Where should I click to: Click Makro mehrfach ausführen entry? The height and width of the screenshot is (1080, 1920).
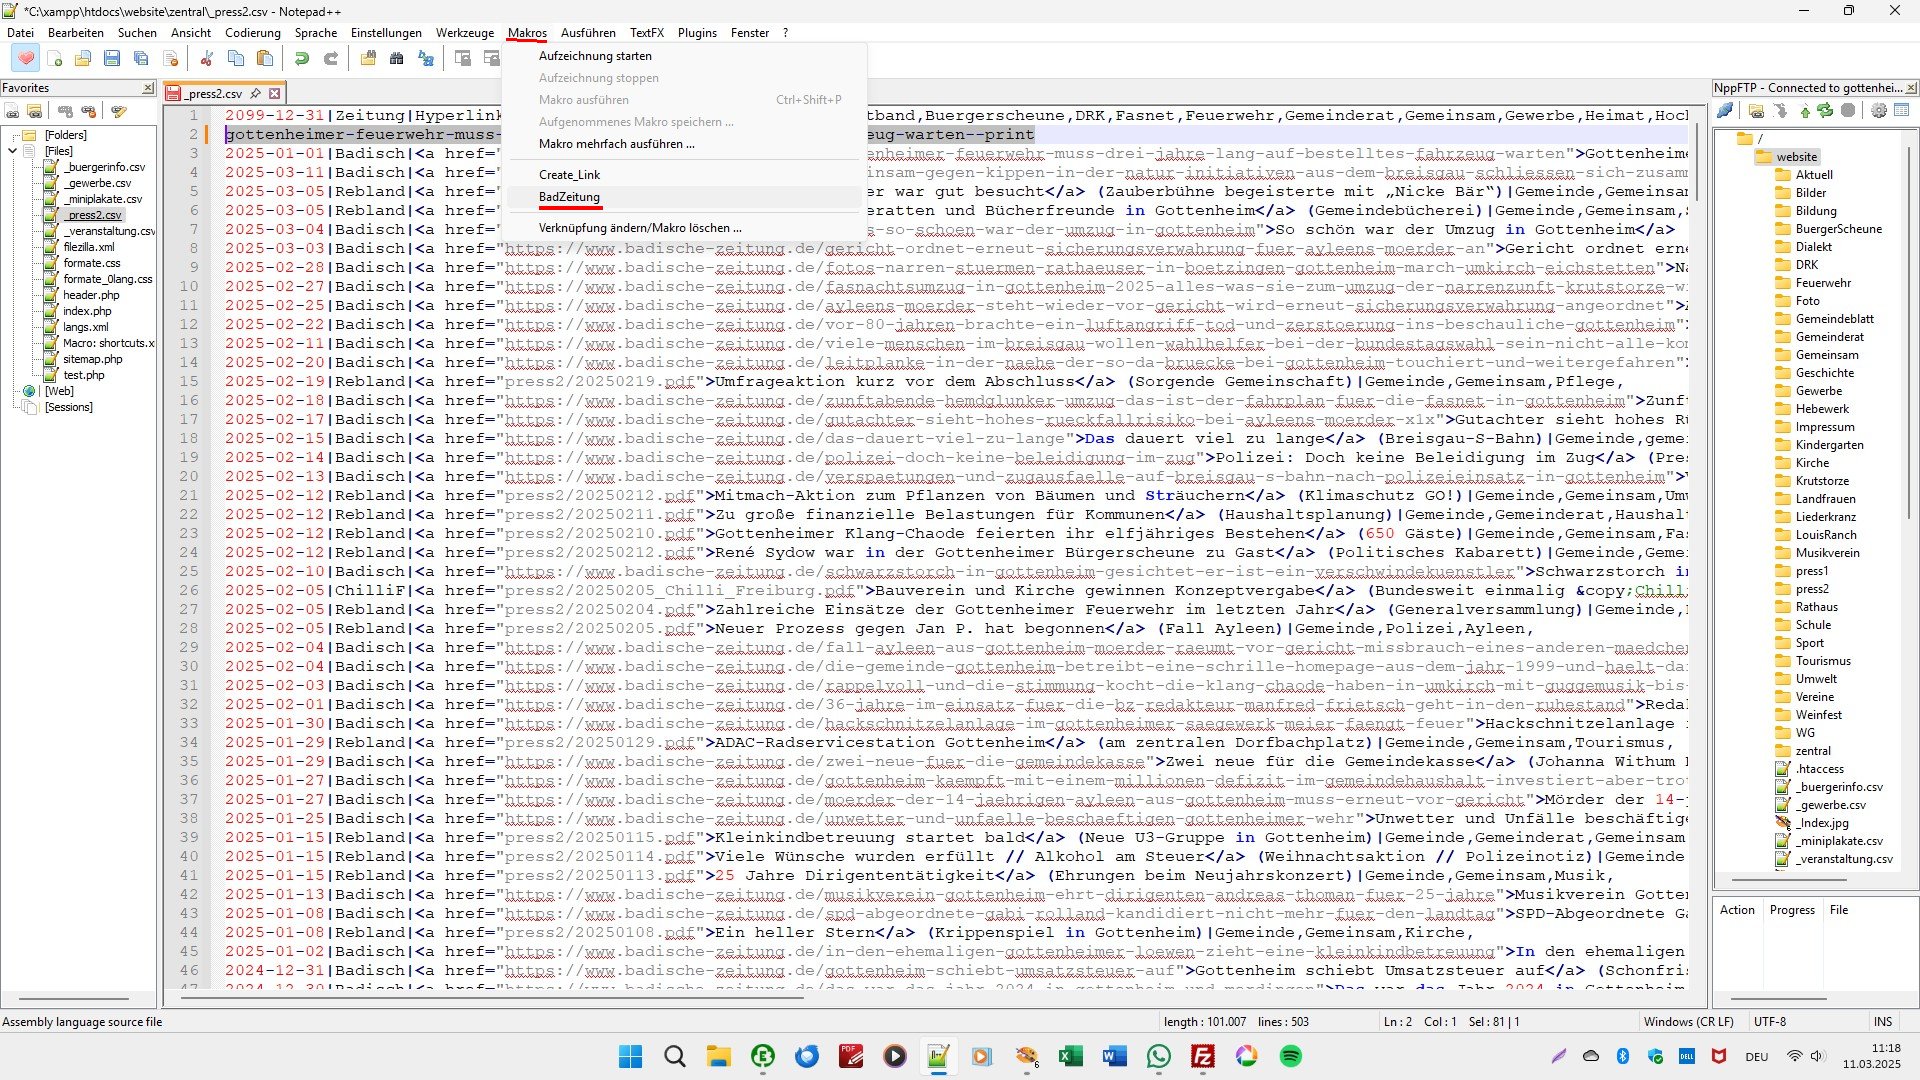[x=616, y=144]
